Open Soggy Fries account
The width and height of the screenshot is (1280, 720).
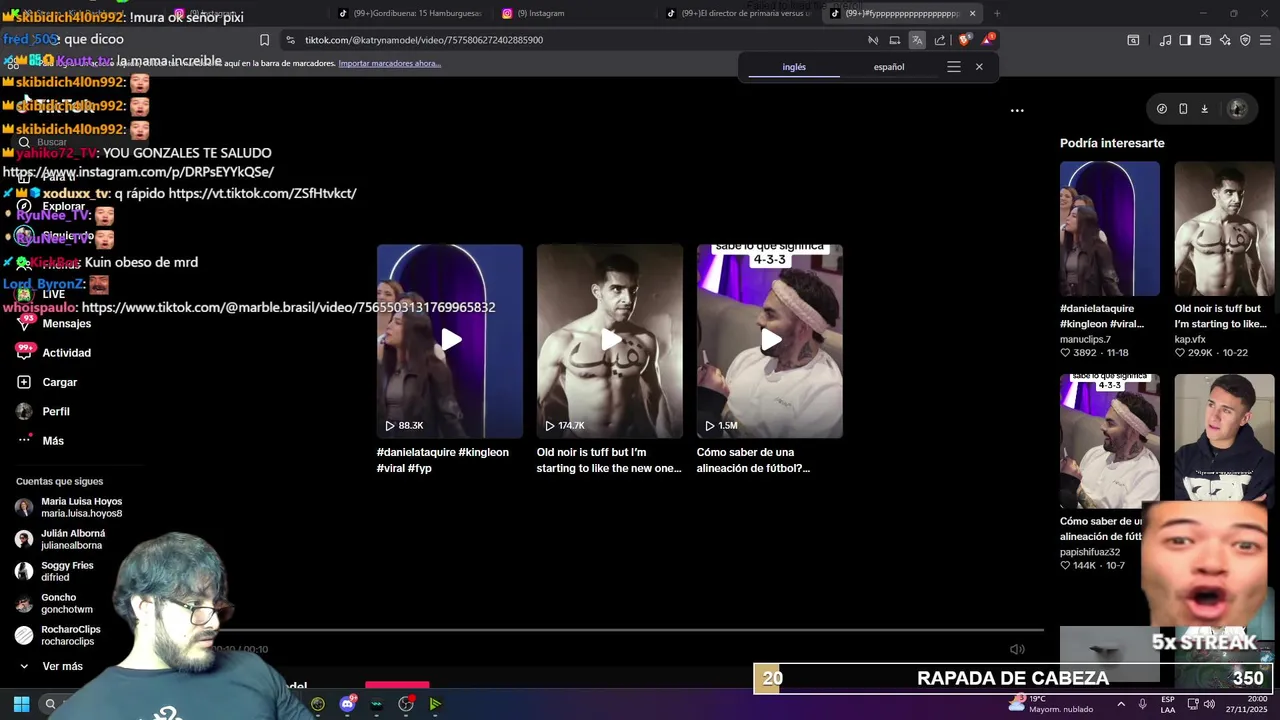click(x=54, y=571)
